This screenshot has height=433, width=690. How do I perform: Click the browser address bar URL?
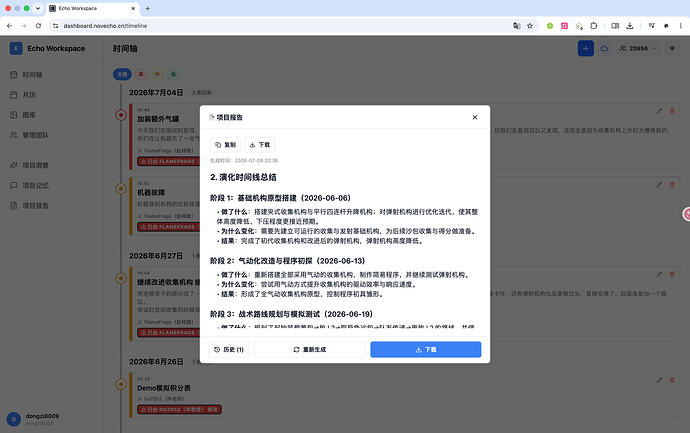click(x=105, y=26)
